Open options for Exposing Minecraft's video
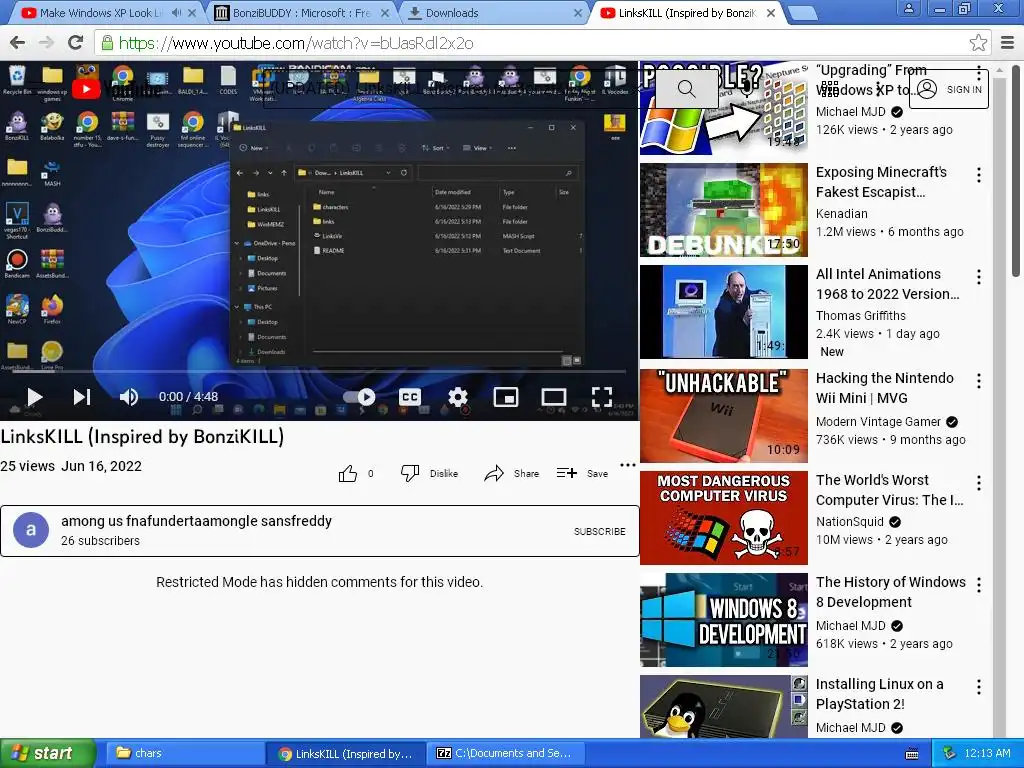The width and height of the screenshot is (1024, 768). (978, 175)
